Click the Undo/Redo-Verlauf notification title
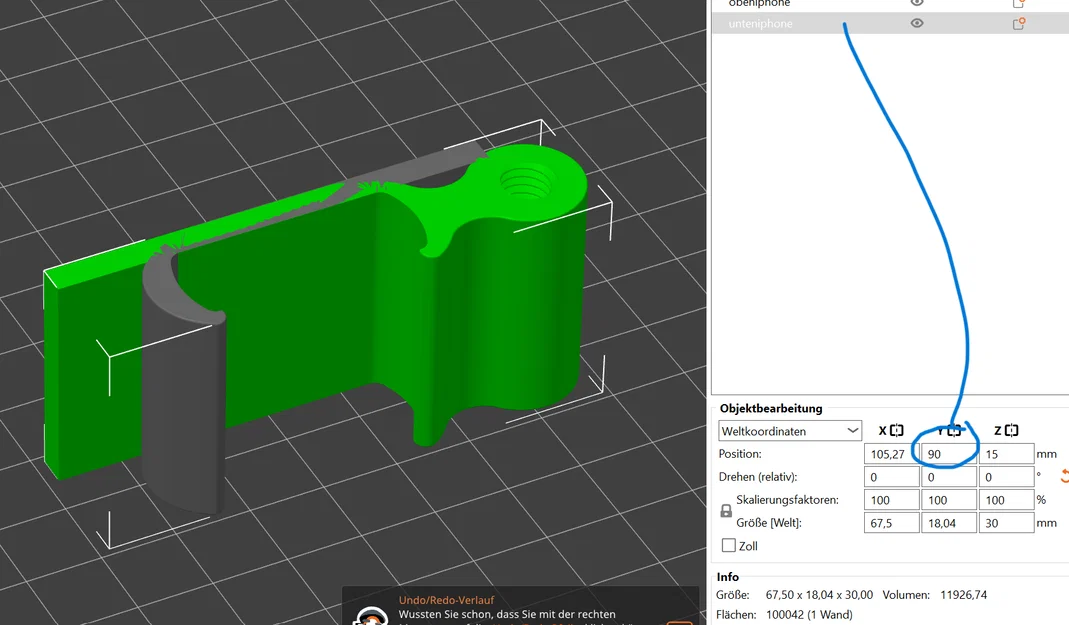Screen dimensions: 1069x625 point(447,600)
